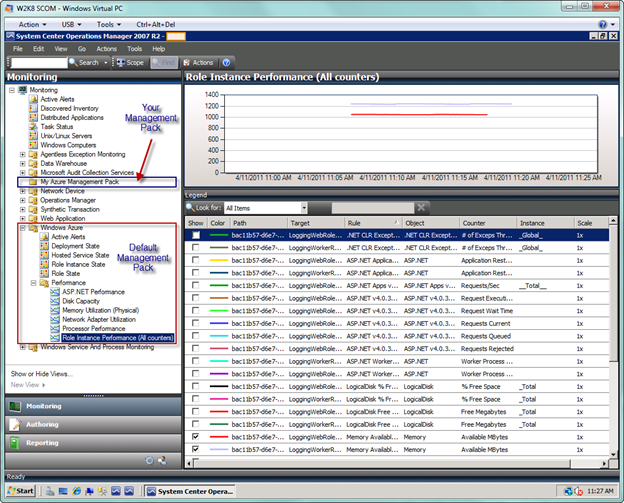
Task: Check the Requests/Sec row checkbox
Action: (195, 285)
